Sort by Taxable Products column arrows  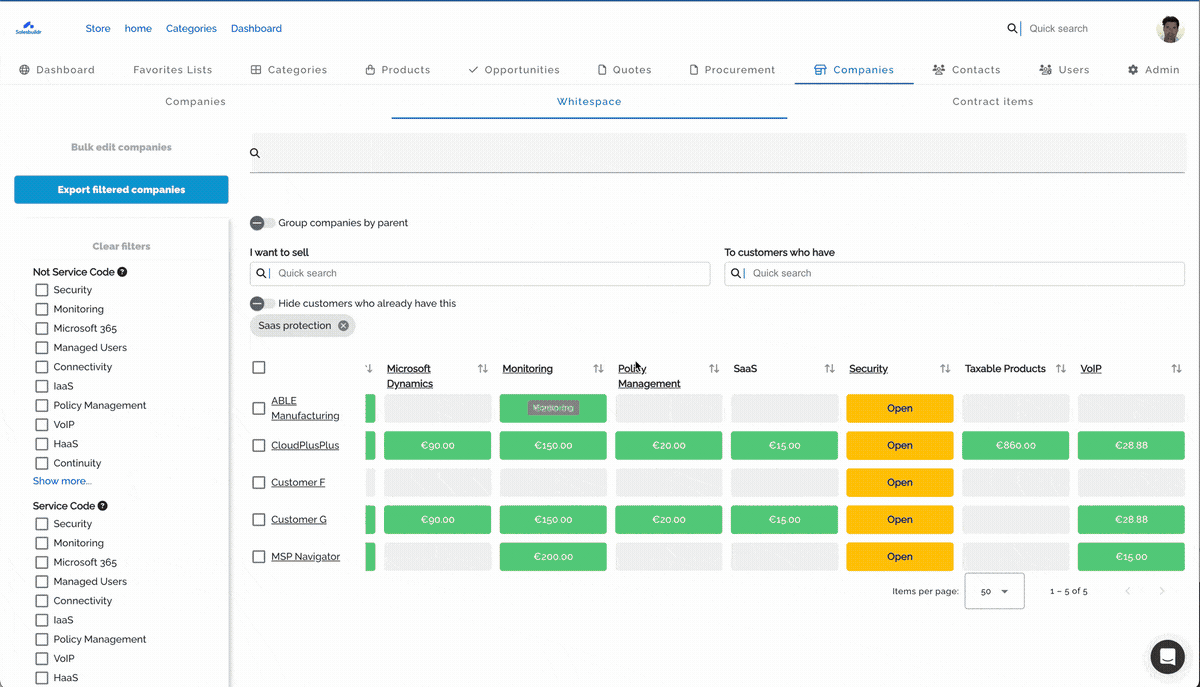click(1061, 369)
